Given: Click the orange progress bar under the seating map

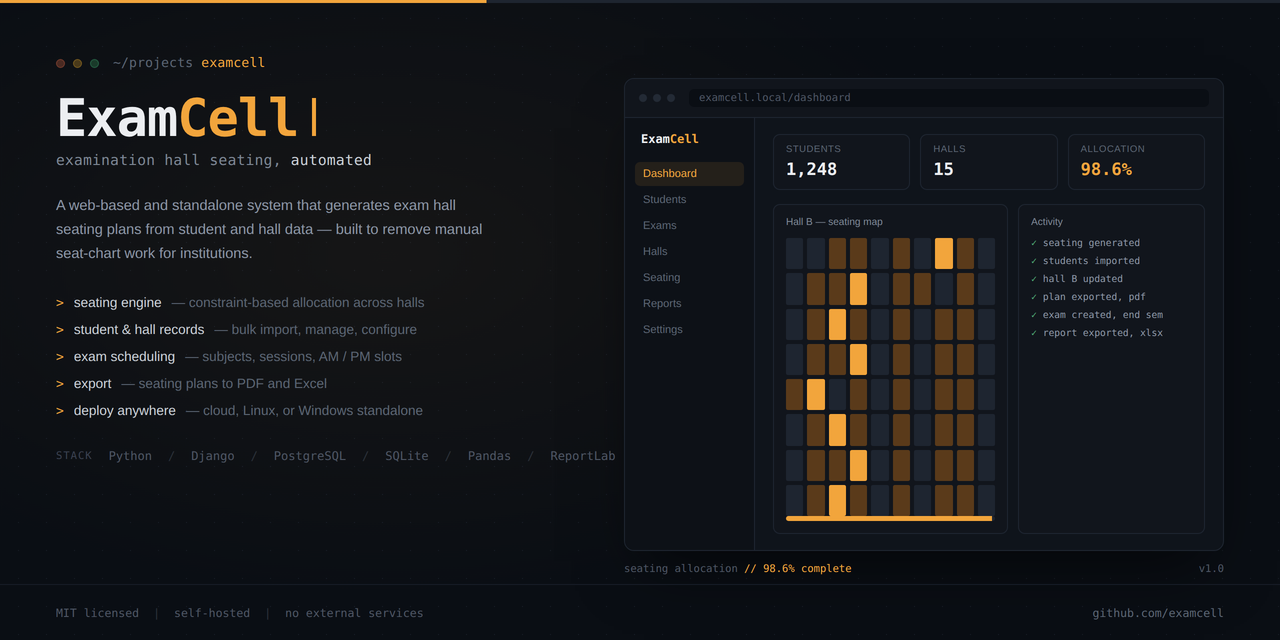Looking at the screenshot, I should coord(889,518).
